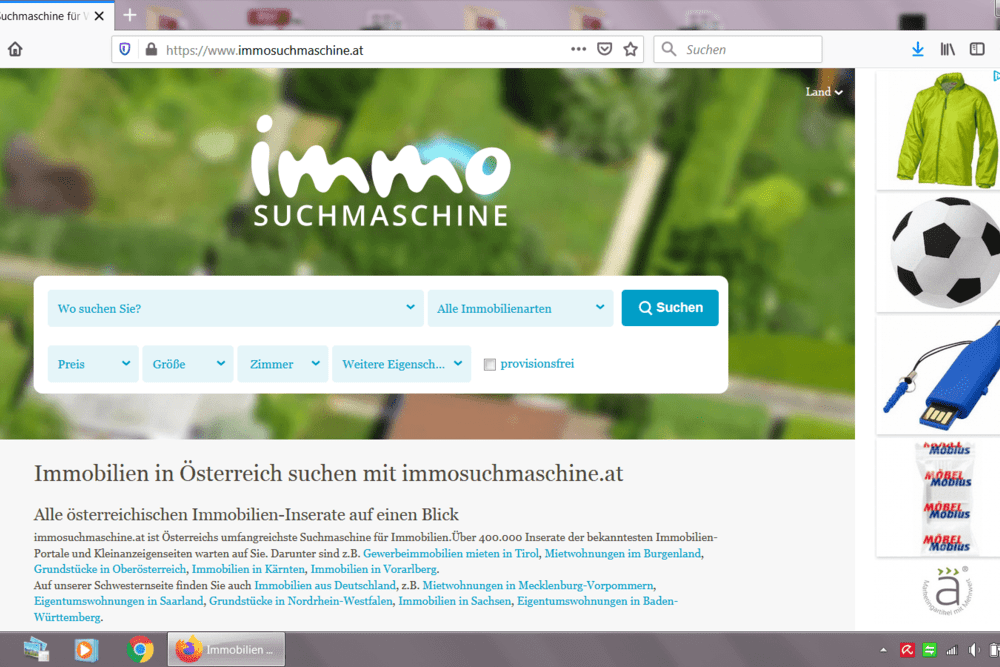Screen dimensions: 1000x667
Task: Click the blue Suchen button
Action: click(x=670, y=308)
